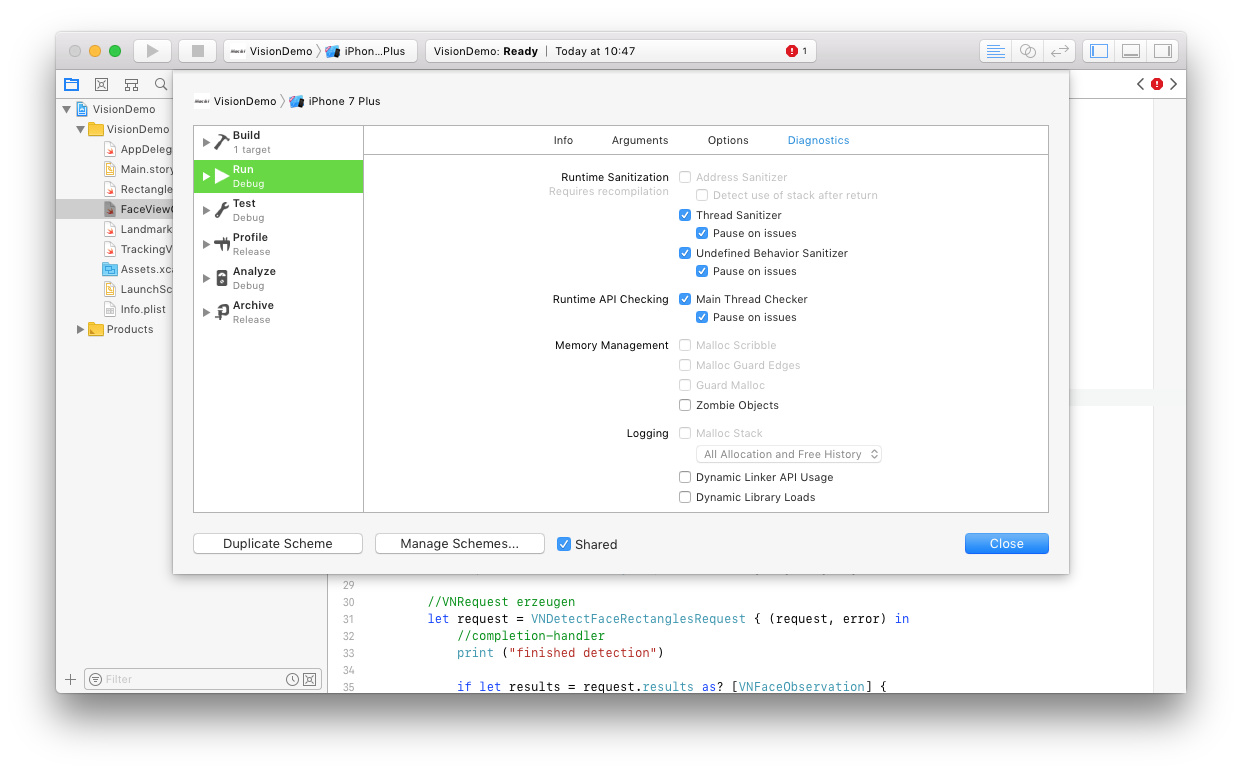Viewport: 1242px width, 773px height.
Task: Expand the Build scheme action
Action: tap(206, 142)
